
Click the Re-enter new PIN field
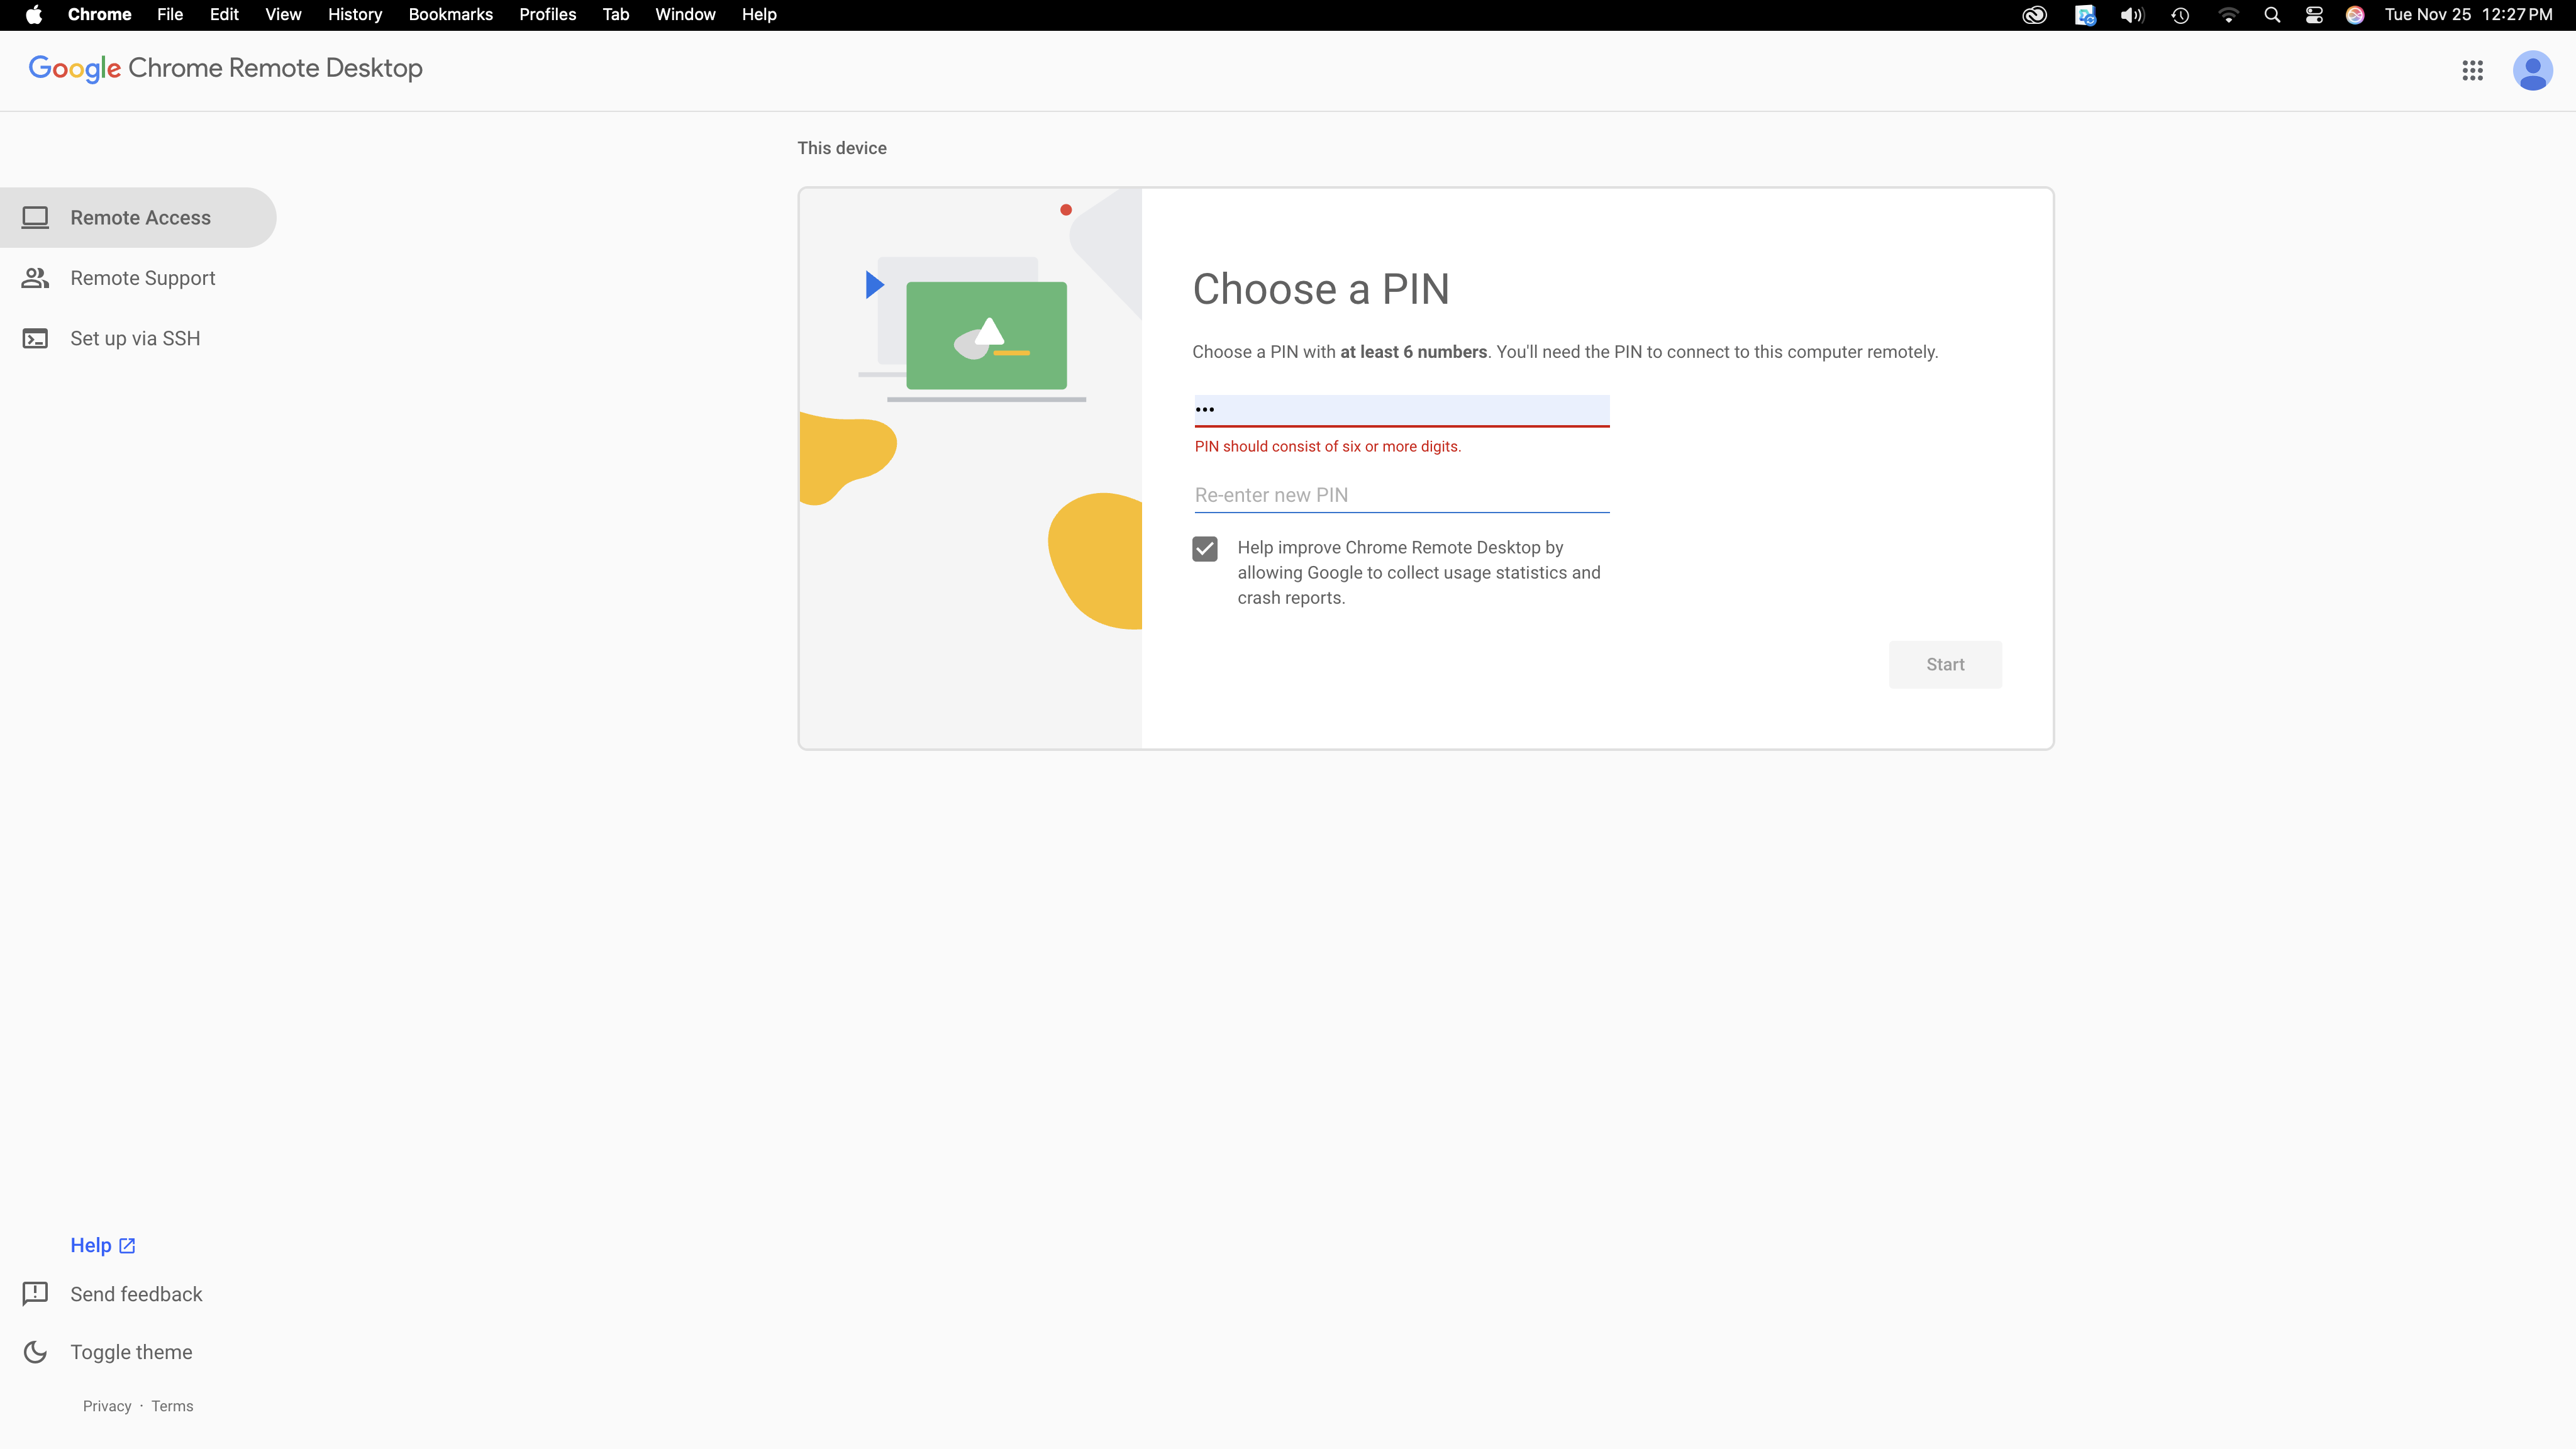click(1401, 495)
